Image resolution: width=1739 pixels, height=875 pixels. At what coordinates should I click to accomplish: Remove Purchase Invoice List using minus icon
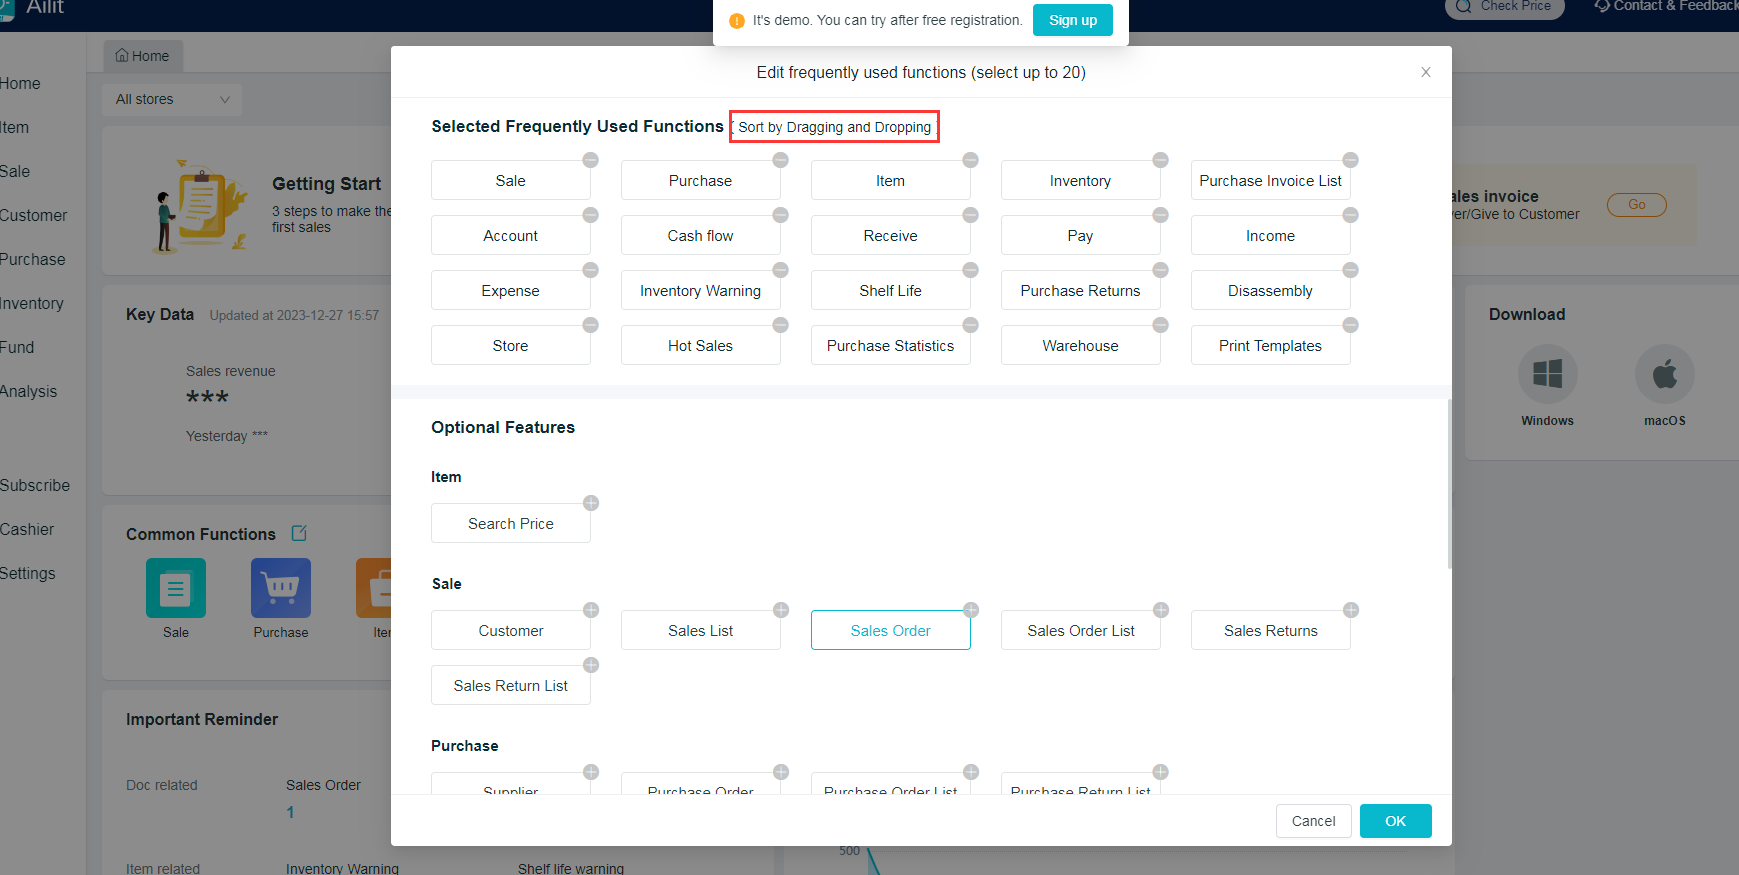(x=1350, y=160)
